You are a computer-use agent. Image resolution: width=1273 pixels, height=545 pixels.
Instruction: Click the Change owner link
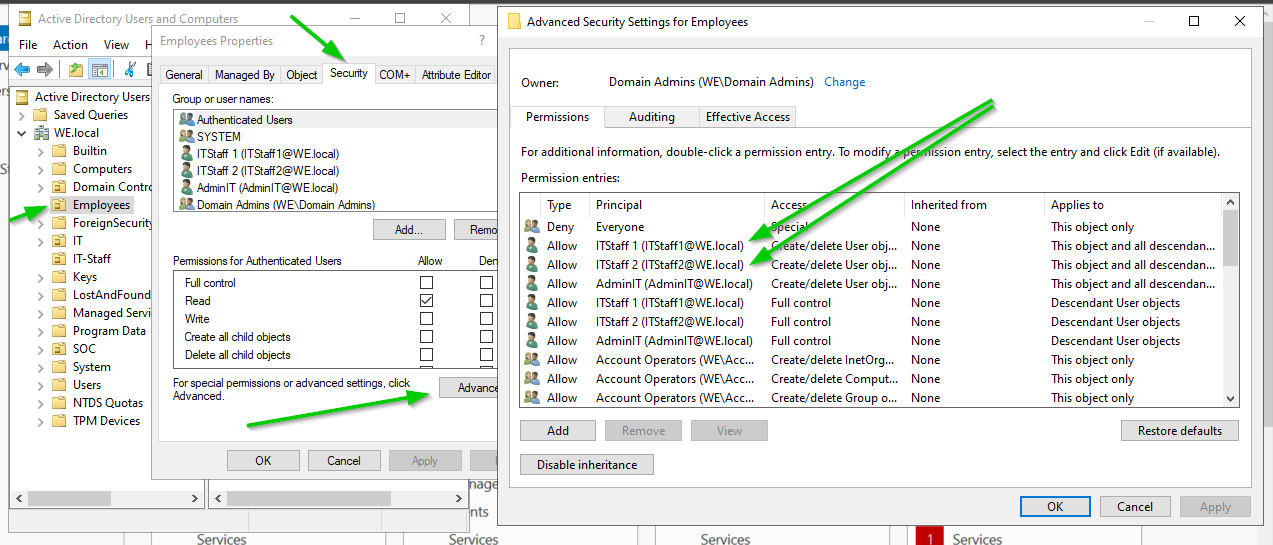[x=845, y=82]
